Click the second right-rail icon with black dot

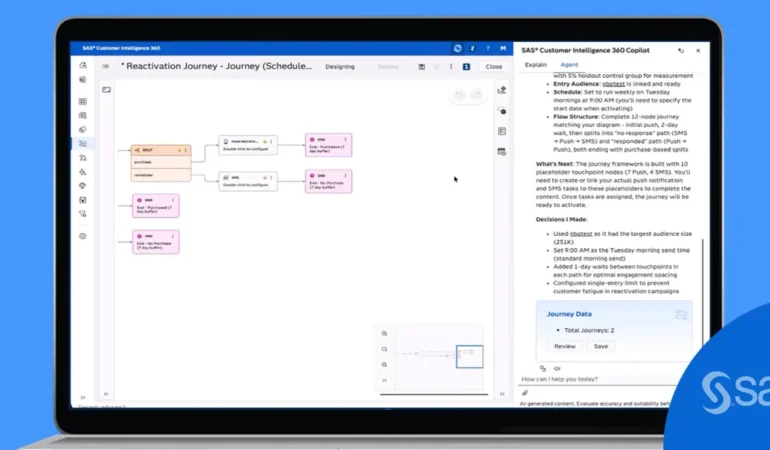(x=501, y=111)
